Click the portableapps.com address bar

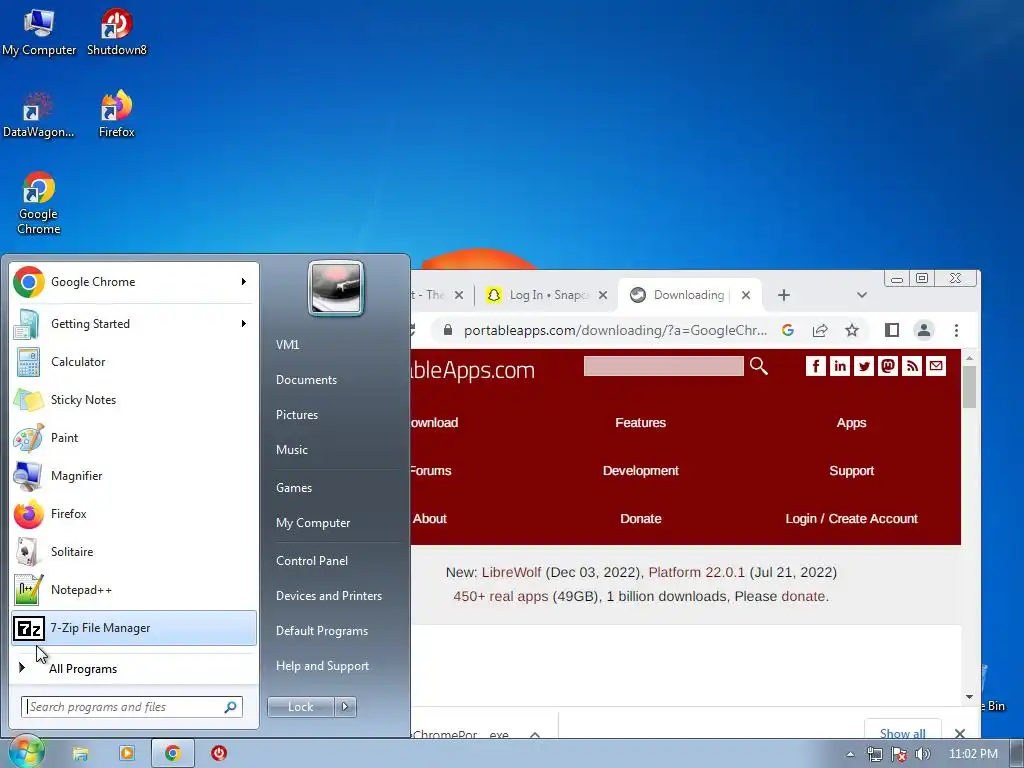click(x=614, y=330)
